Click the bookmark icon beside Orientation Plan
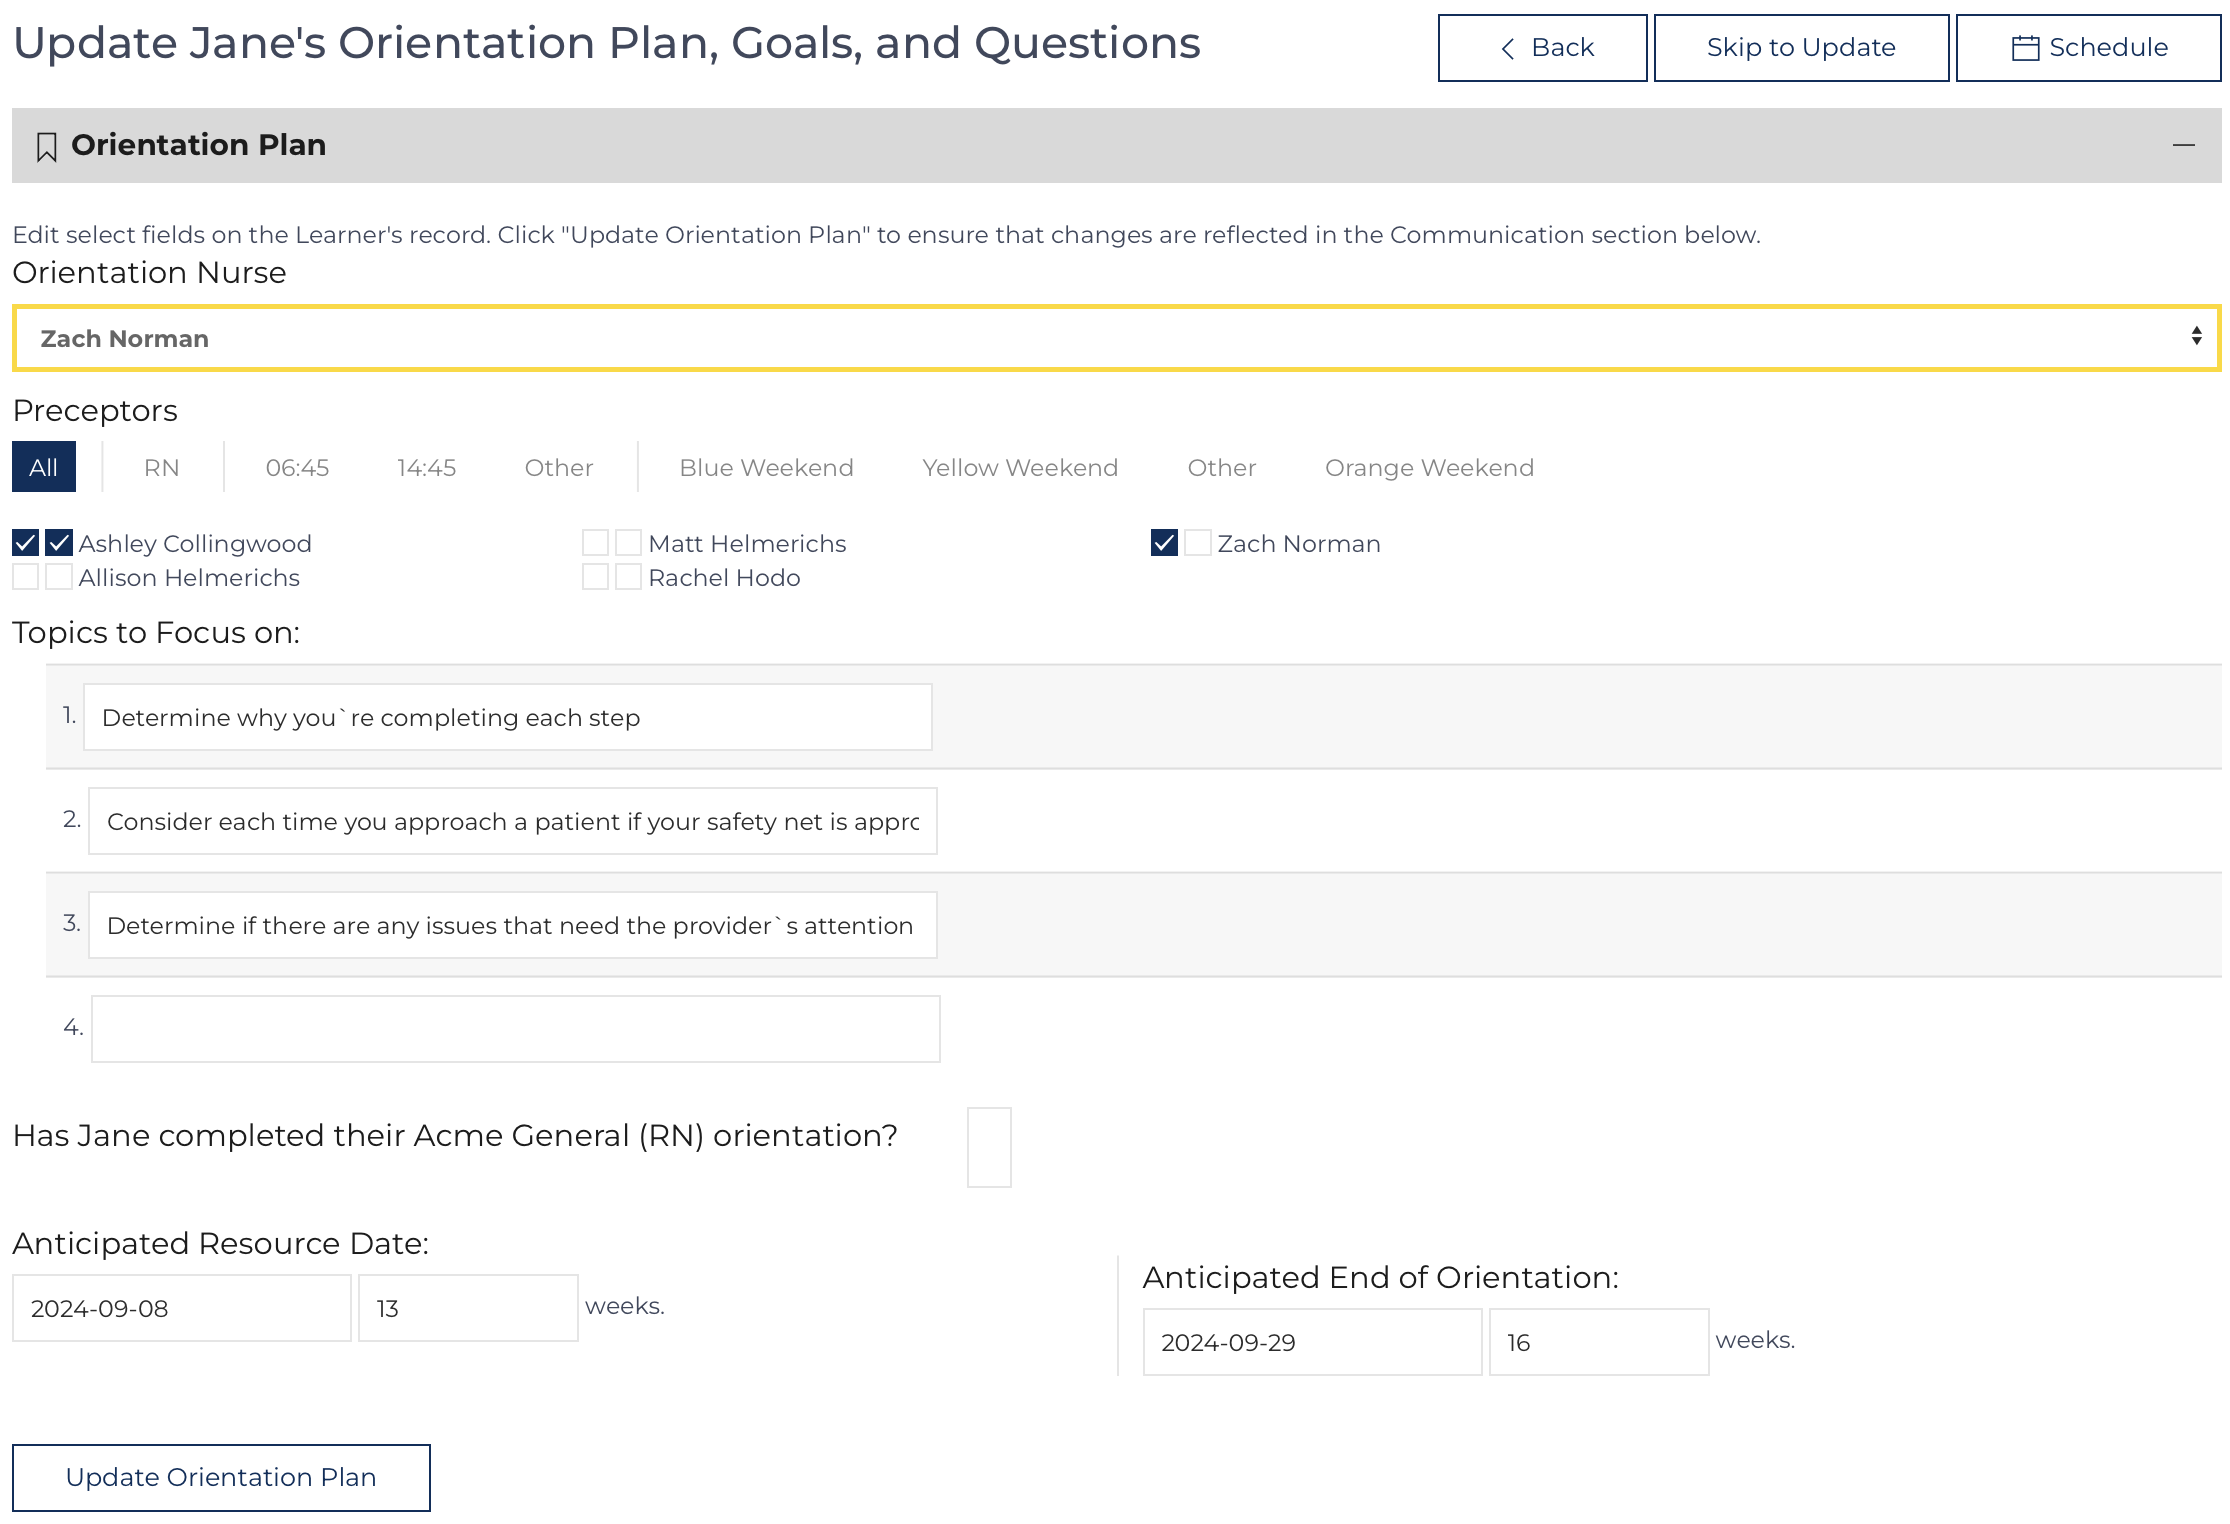2230x1524 pixels. pos(46,147)
